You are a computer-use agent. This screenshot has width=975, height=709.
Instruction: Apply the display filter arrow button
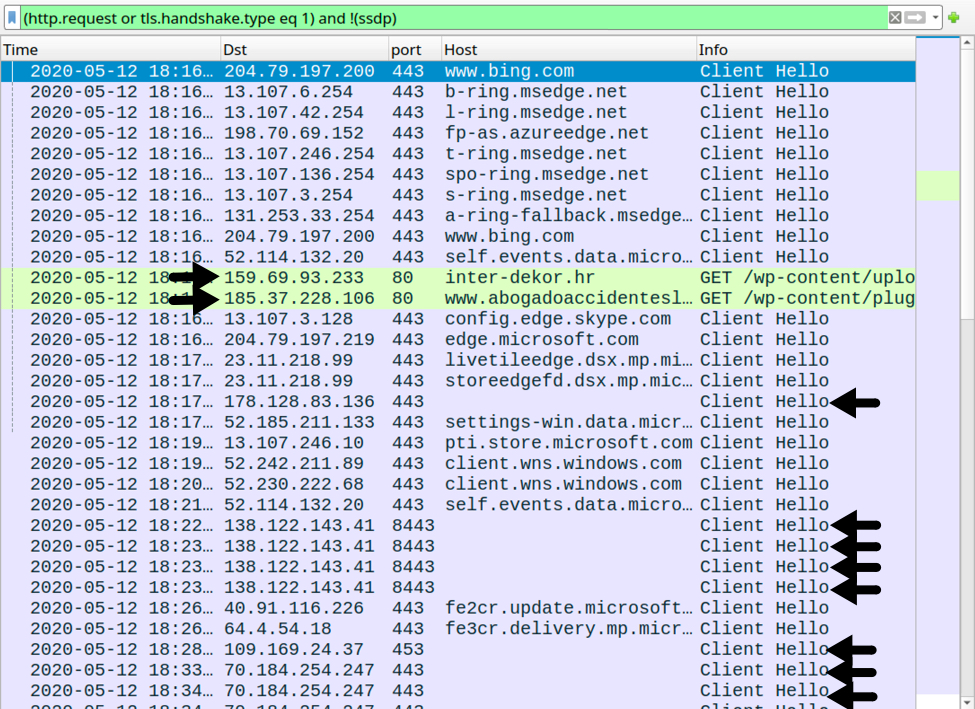tap(915, 17)
